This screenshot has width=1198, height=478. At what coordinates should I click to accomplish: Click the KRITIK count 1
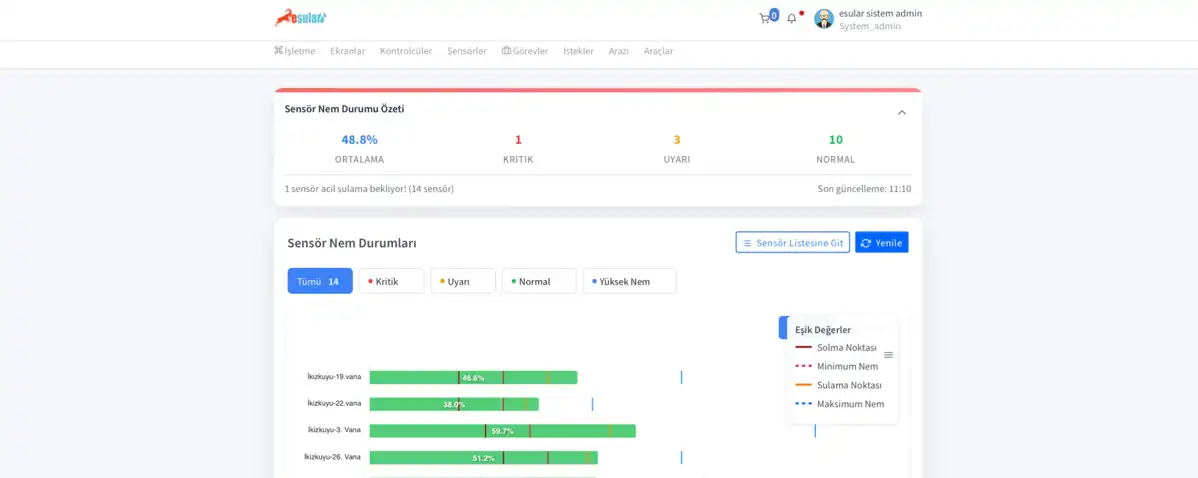[518, 140]
